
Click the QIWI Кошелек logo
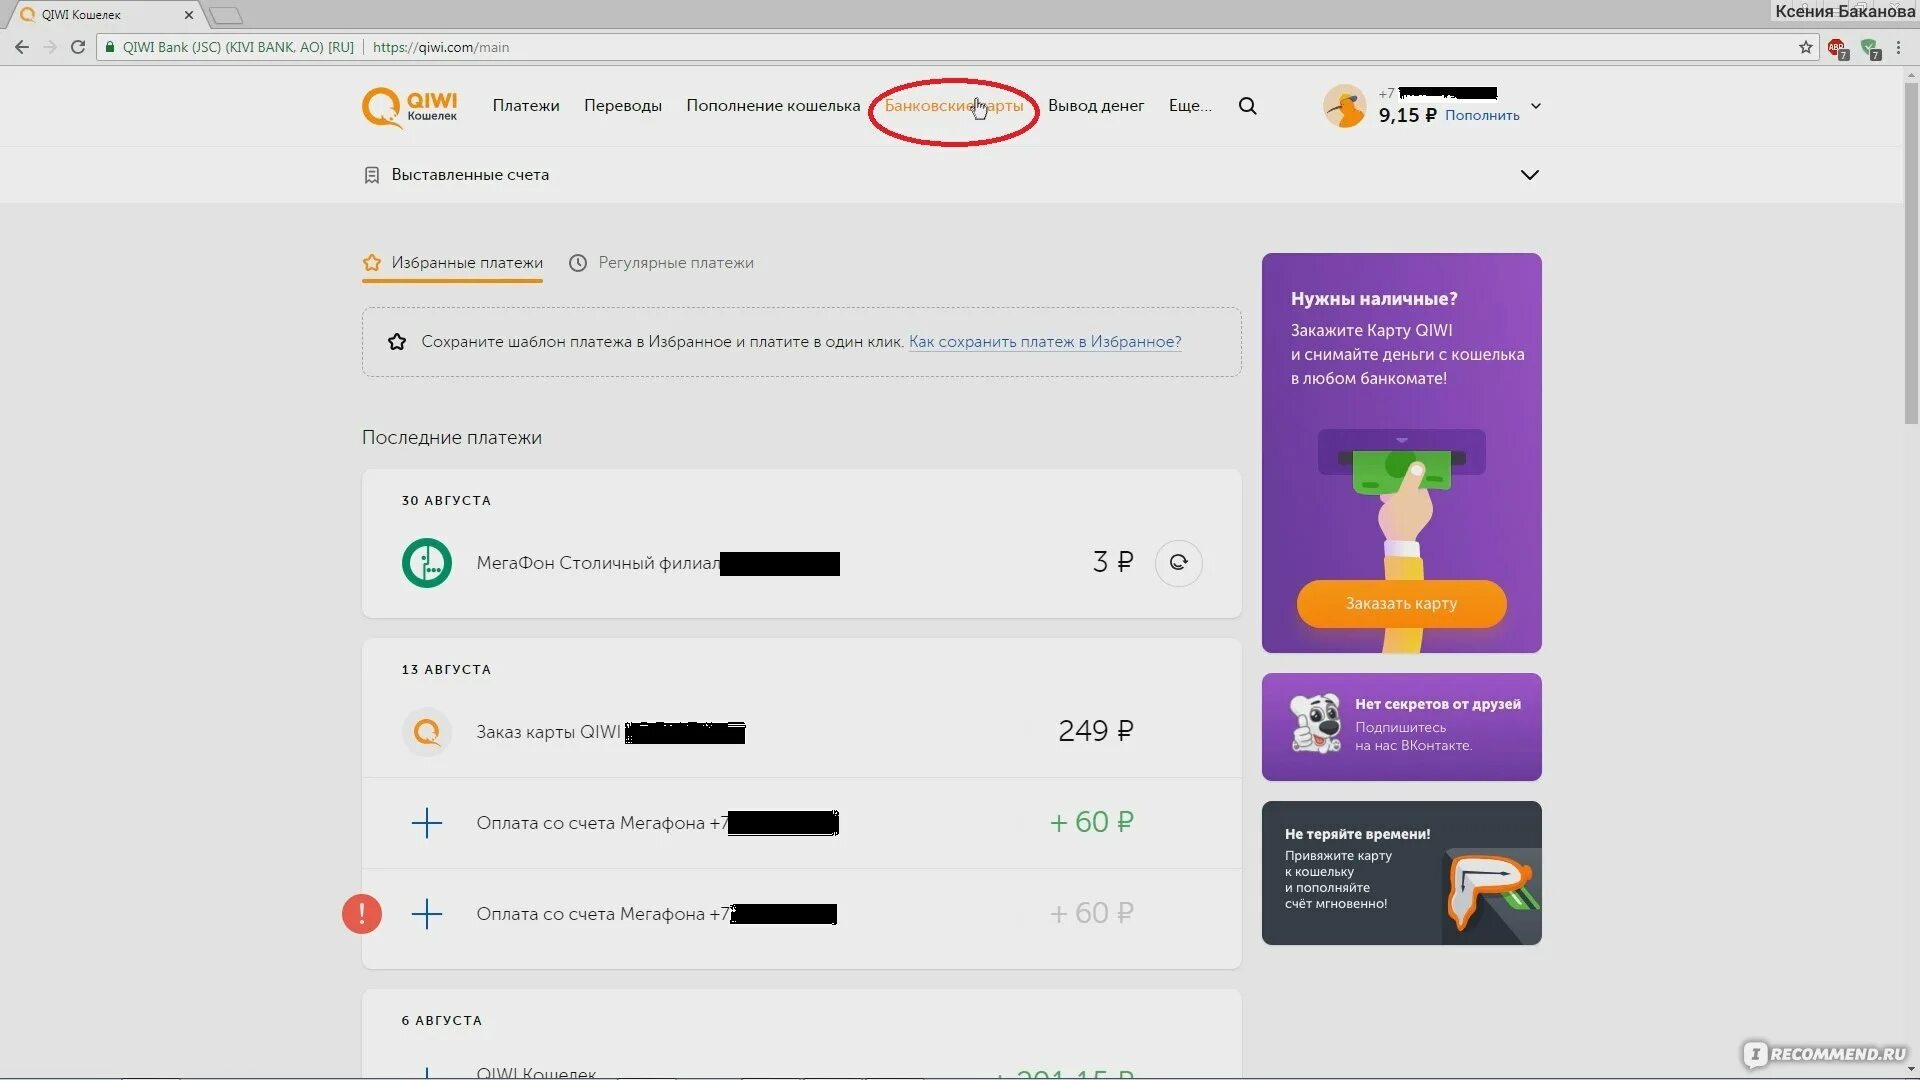409,107
